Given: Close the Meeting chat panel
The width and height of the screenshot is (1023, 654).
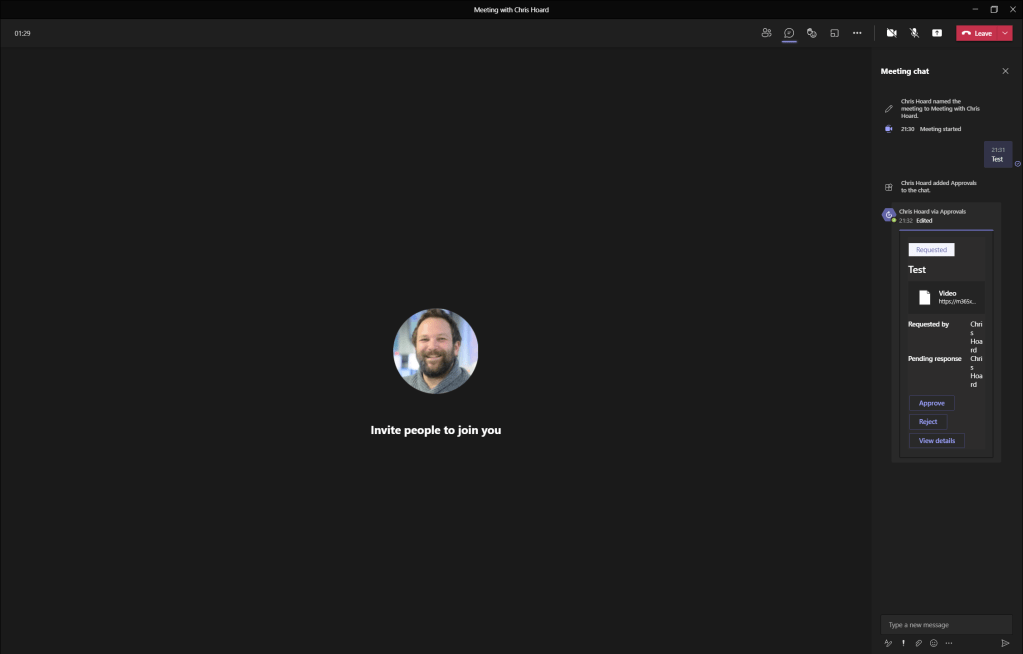Looking at the screenshot, I should [1005, 71].
